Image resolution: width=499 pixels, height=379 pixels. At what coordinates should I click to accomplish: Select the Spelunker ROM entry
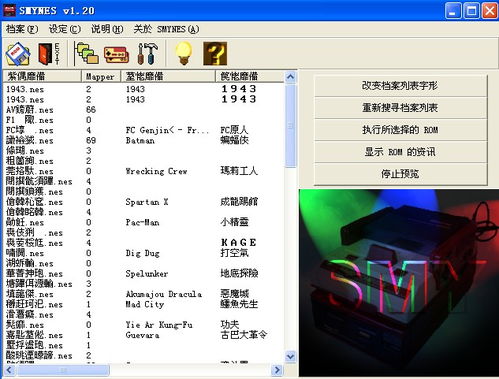coord(143,274)
